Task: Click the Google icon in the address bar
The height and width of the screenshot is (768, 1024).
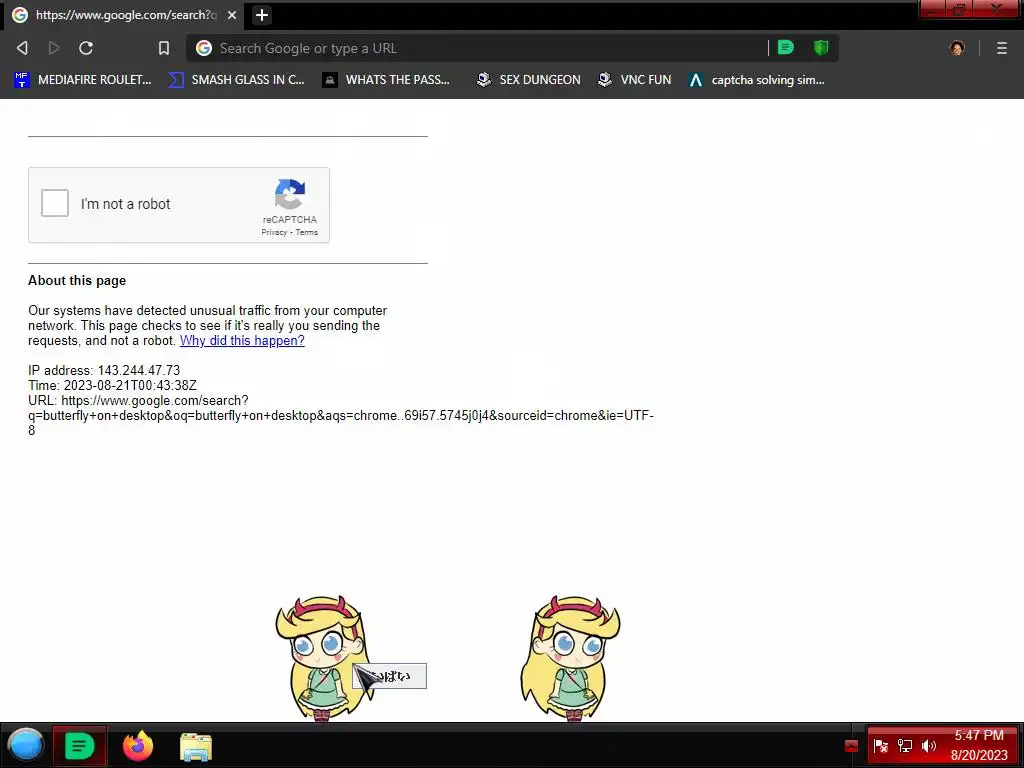Action: [204, 48]
